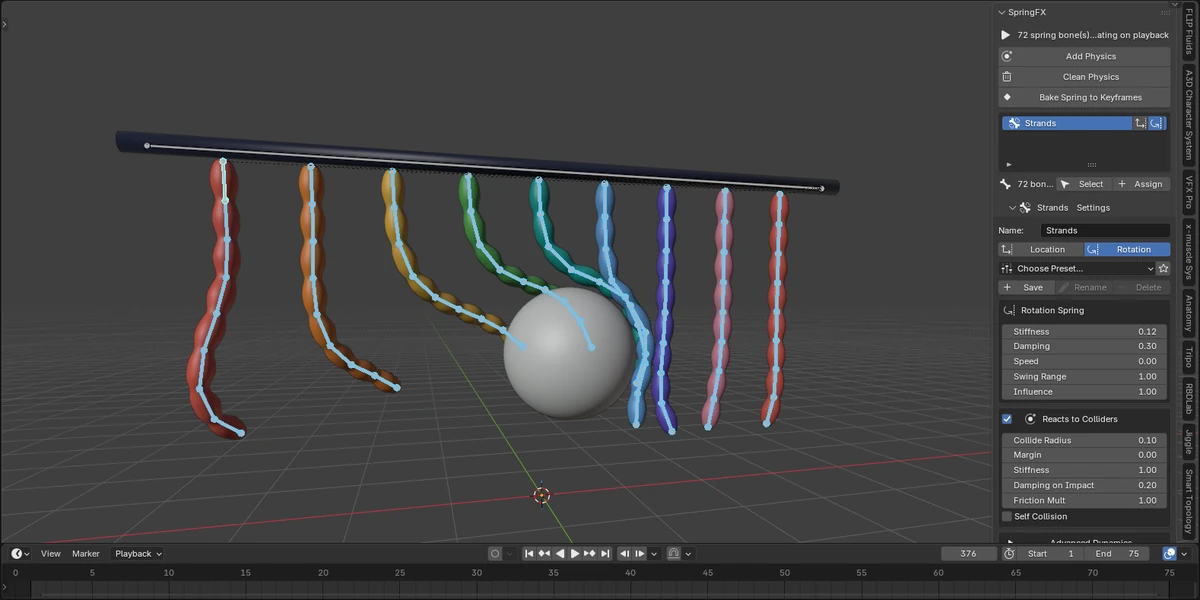The width and height of the screenshot is (1200, 600).
Task: Click the End frame field 75
Action: [1117, 553]
